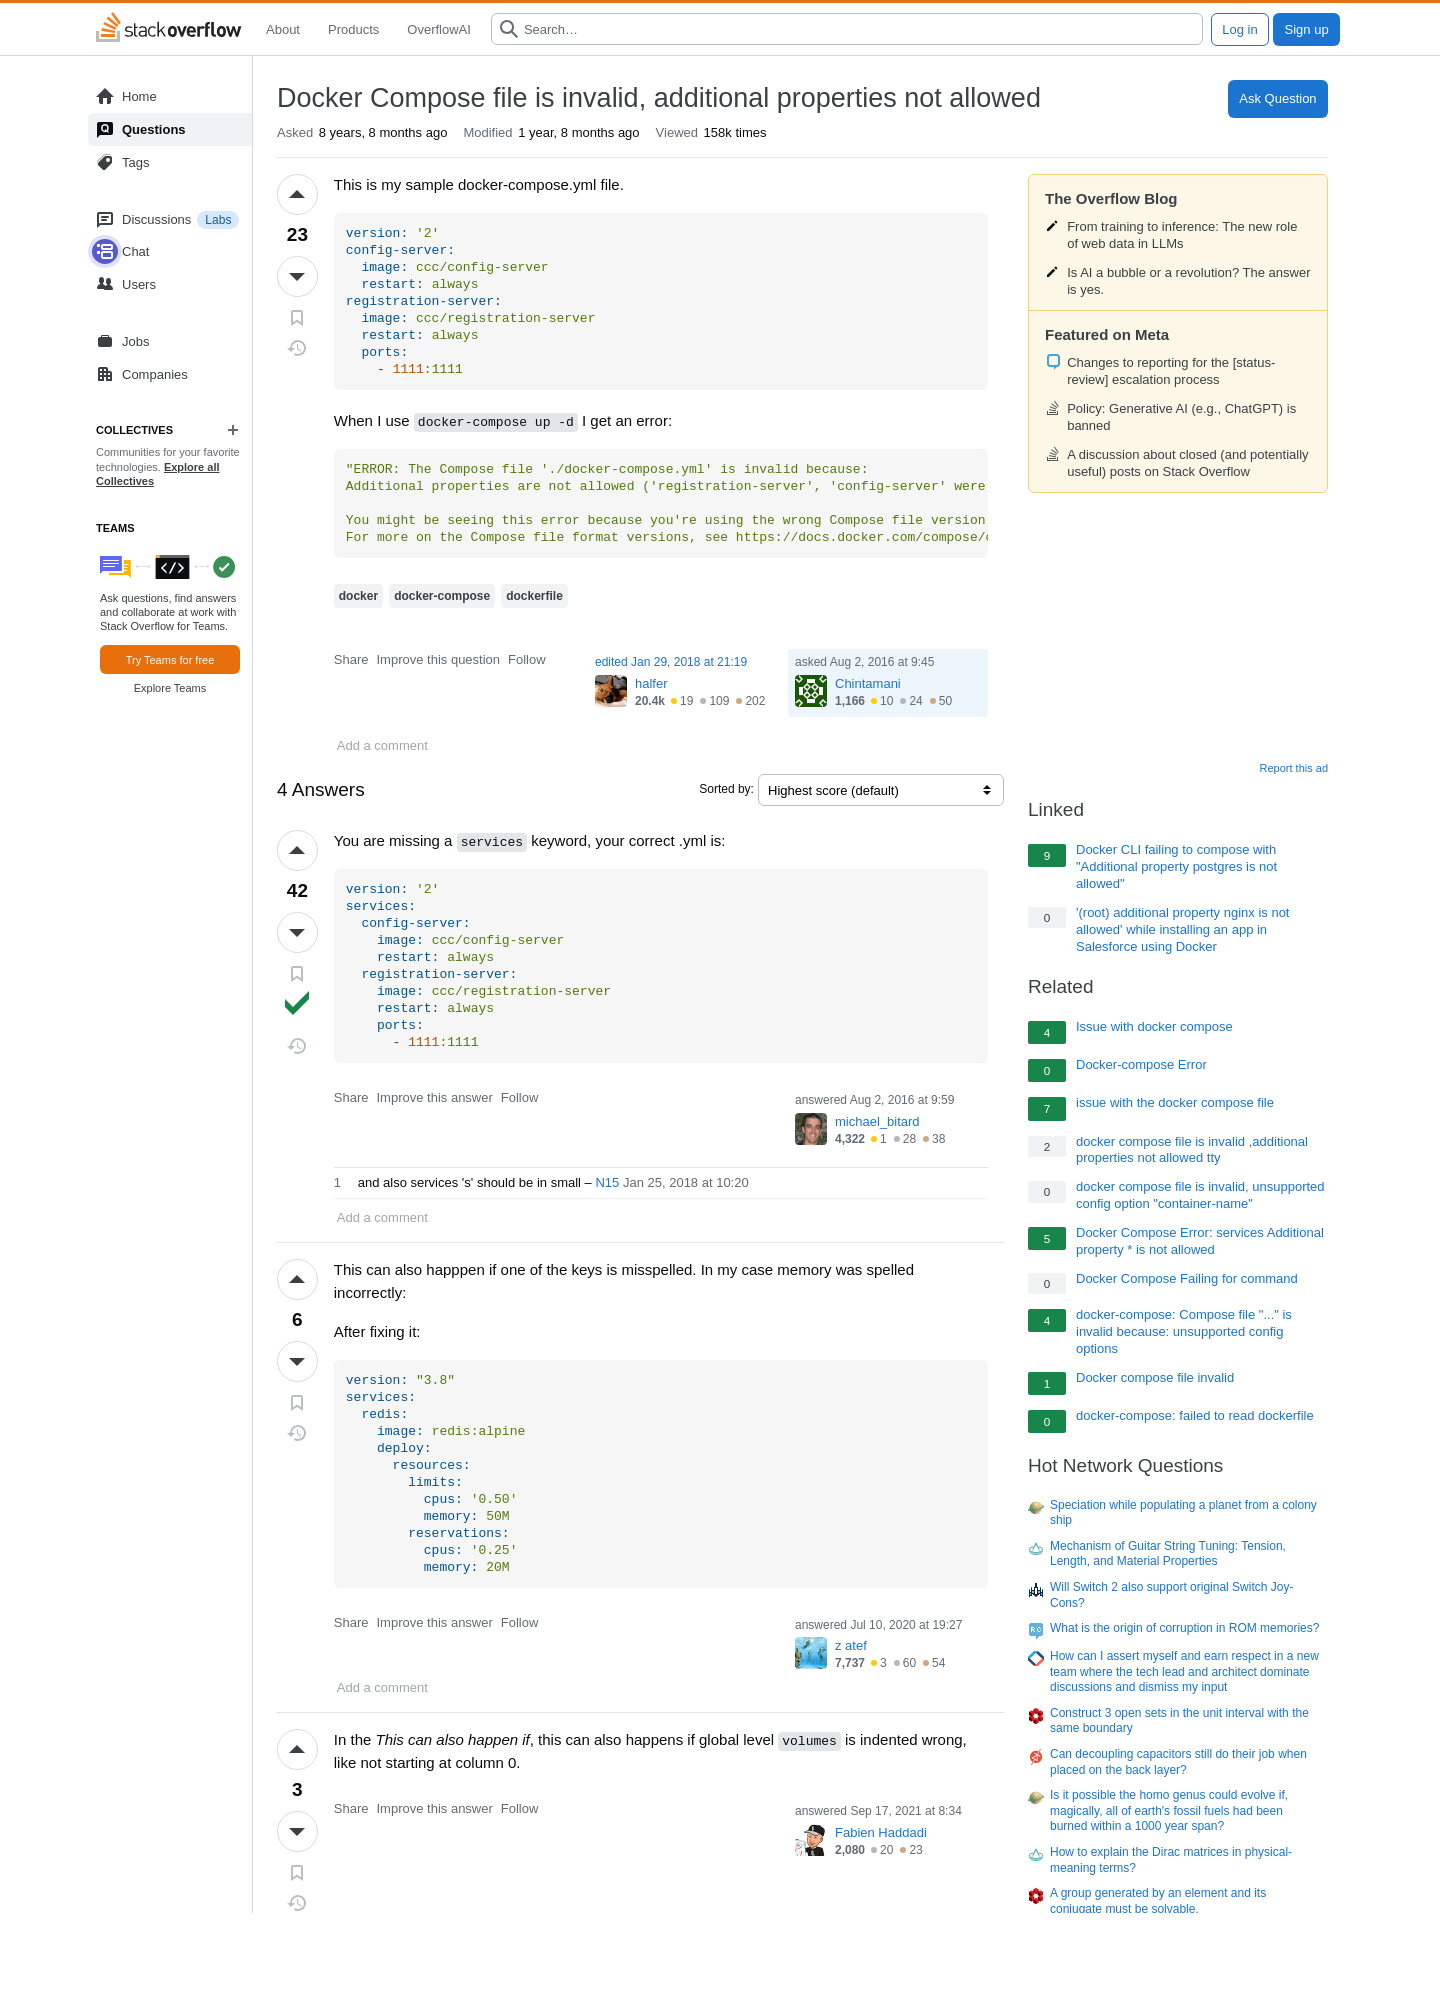Select the docker tag

pos(358,596)
